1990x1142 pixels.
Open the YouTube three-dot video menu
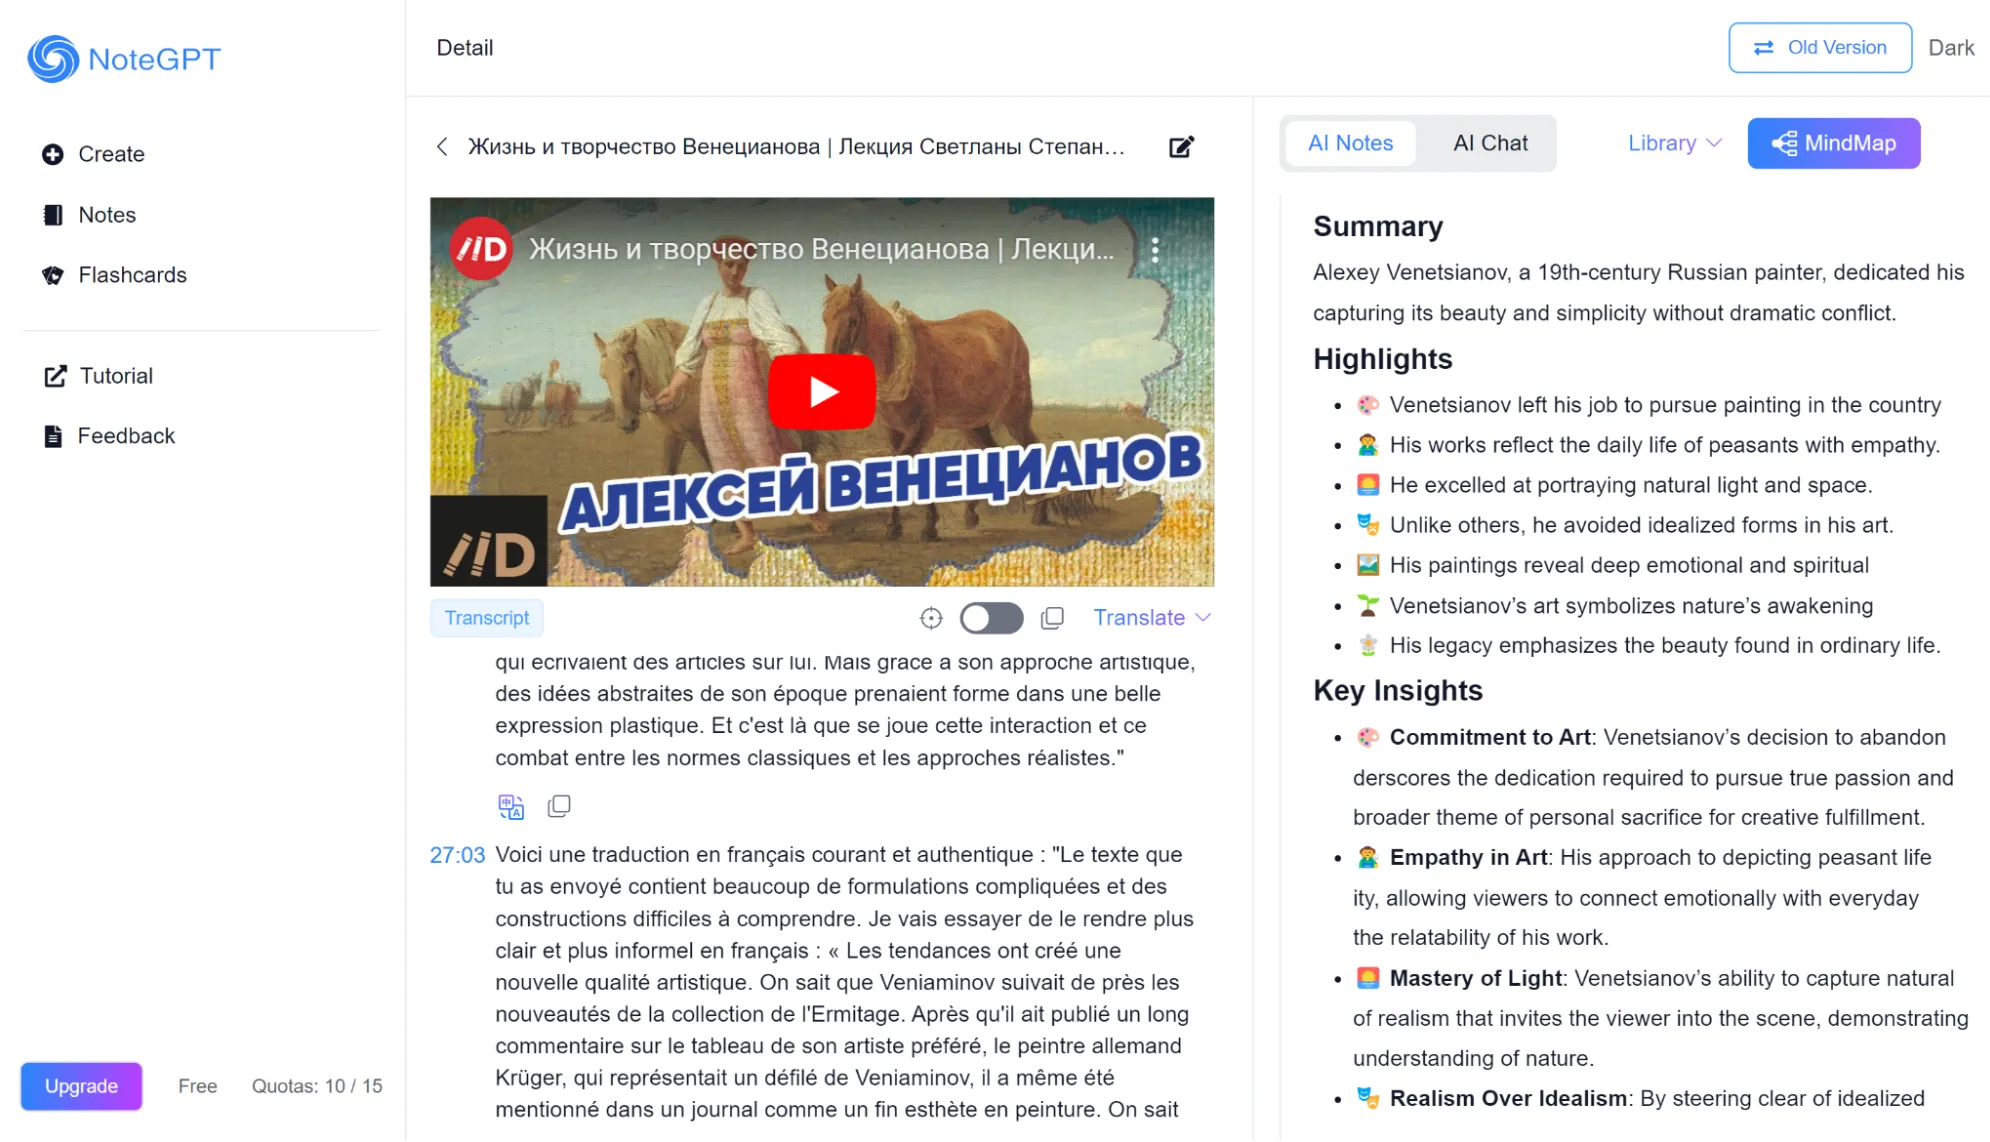1155,250
